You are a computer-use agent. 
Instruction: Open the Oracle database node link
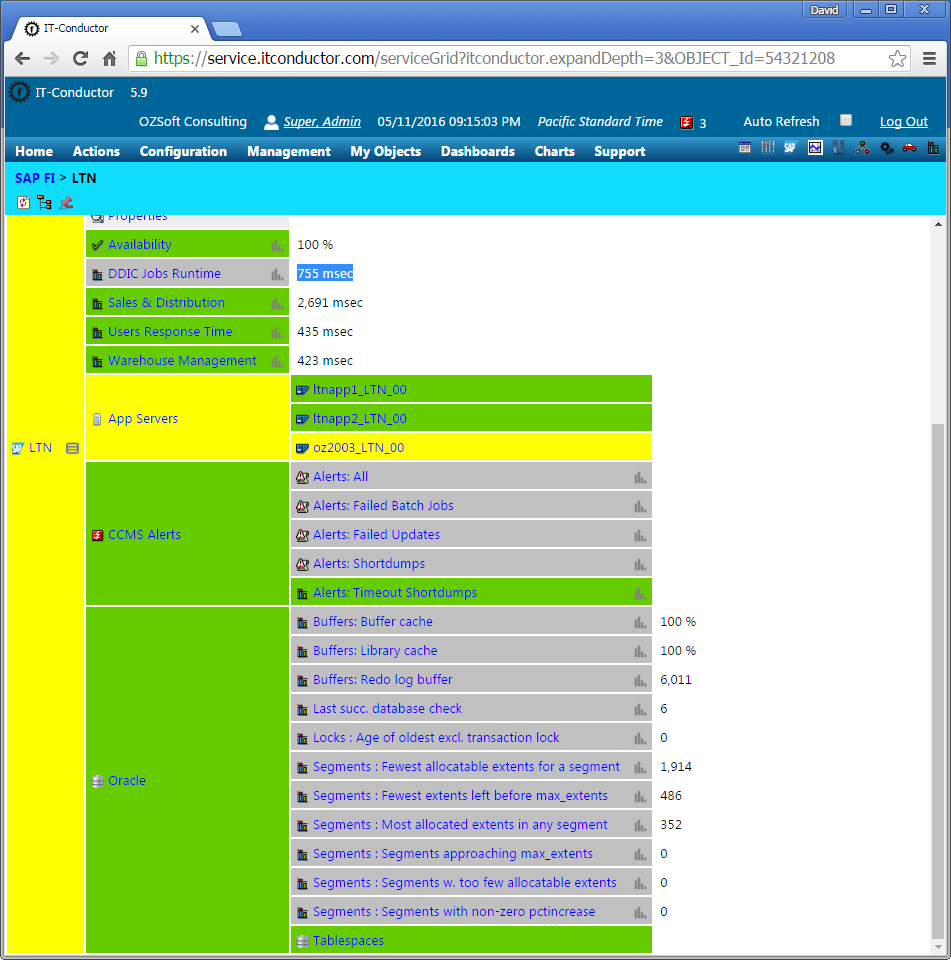point(127,781)
